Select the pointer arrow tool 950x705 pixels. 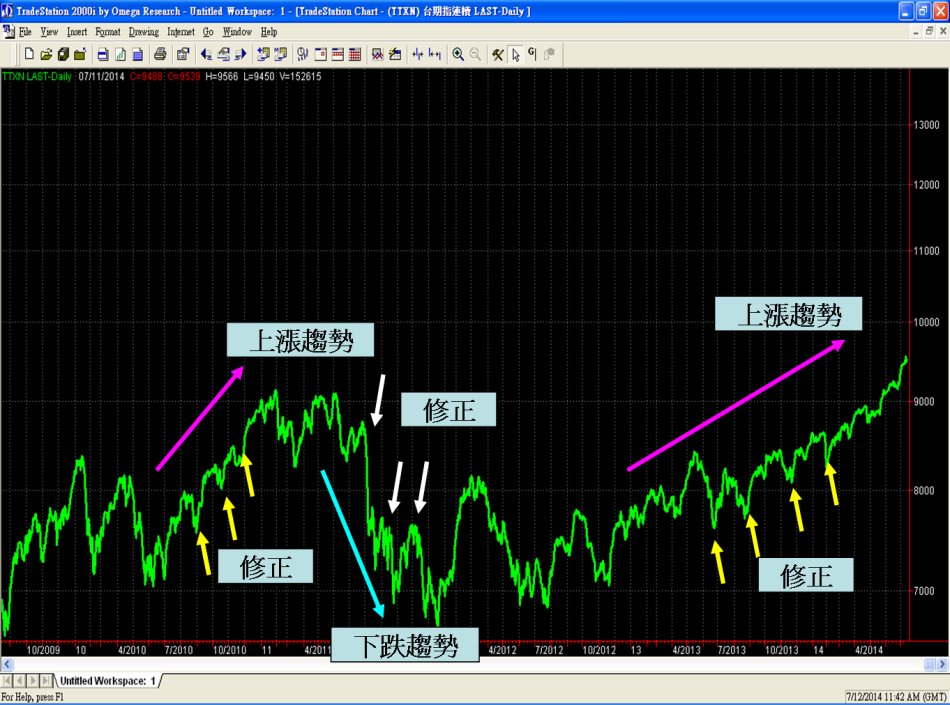pos(515,54)
